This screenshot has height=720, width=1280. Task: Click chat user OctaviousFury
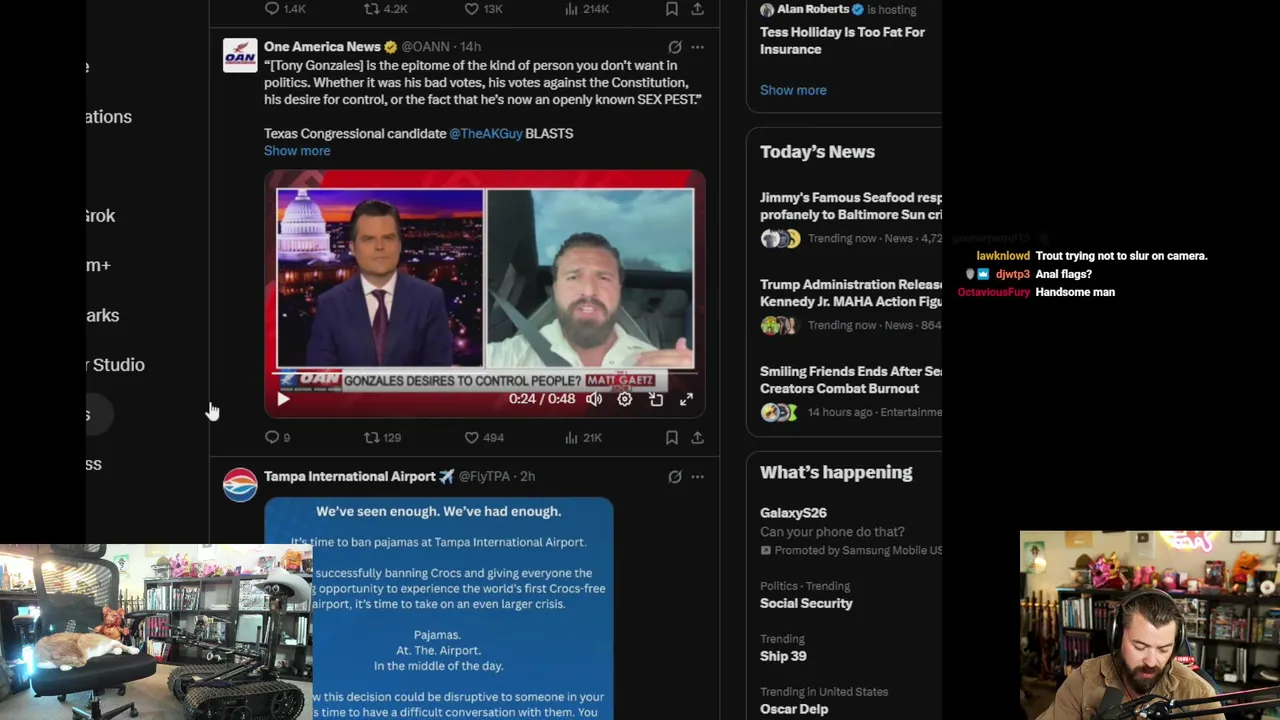[993, 292]
